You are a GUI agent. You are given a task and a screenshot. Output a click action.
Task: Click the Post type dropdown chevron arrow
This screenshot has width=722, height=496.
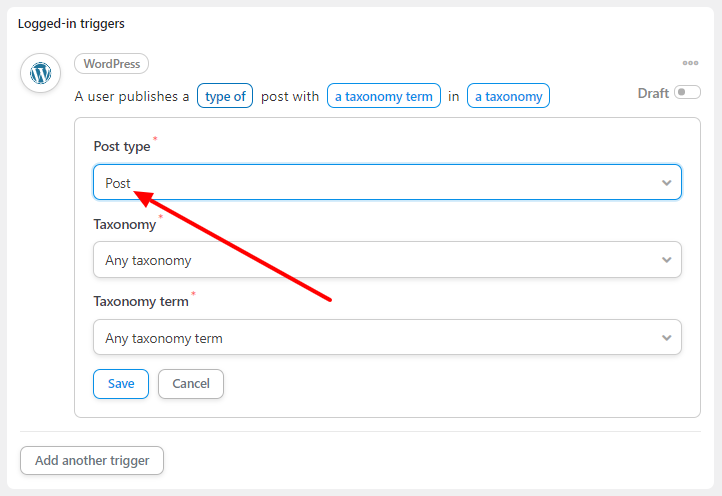coord(666,183)
